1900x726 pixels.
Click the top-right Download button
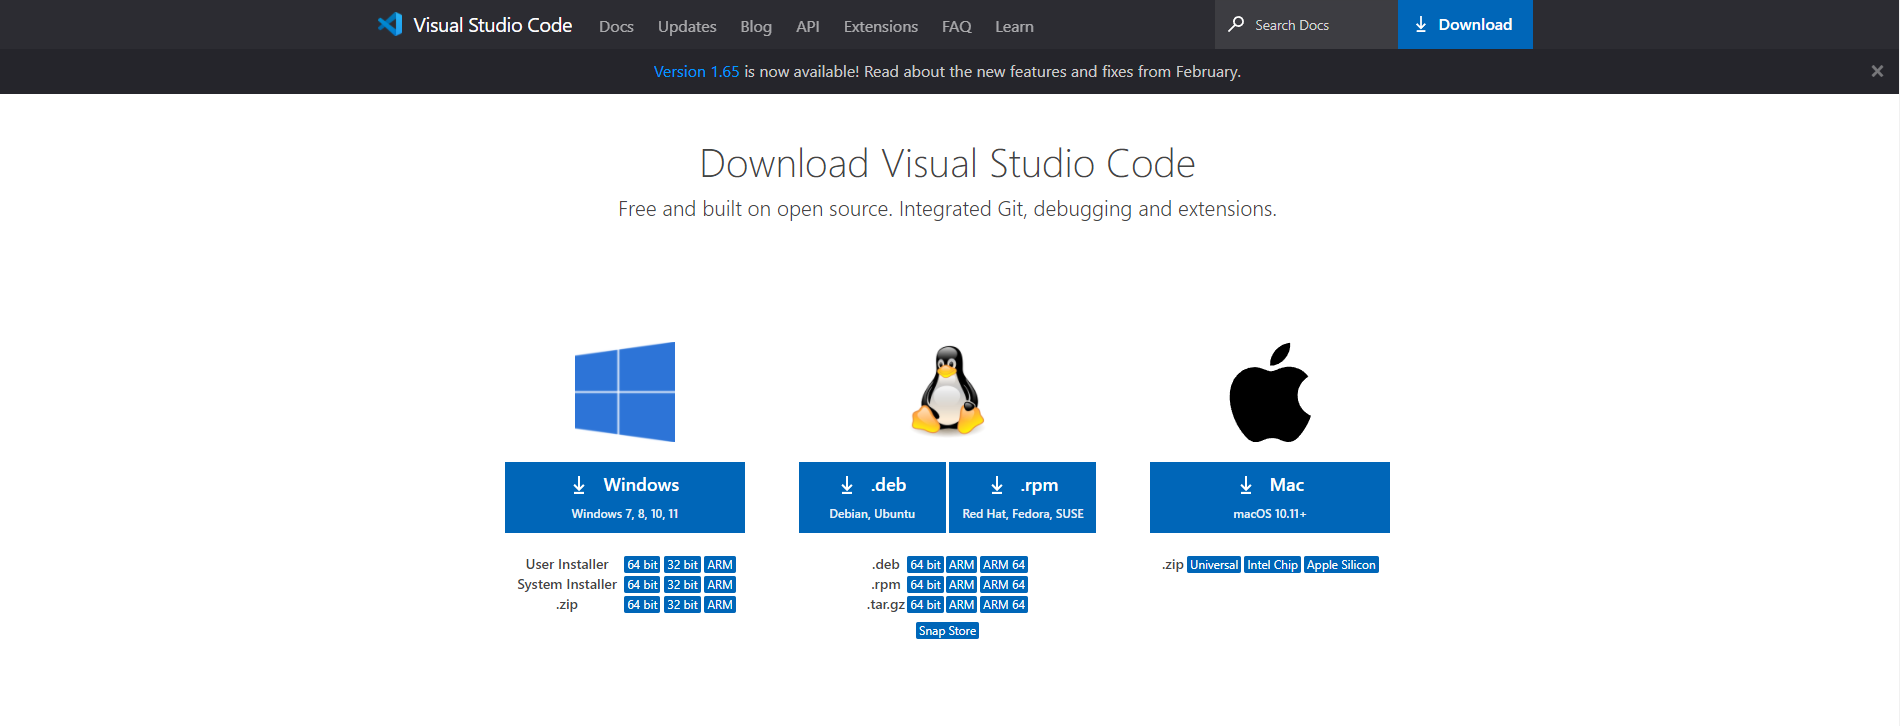tap(1465, 24)
